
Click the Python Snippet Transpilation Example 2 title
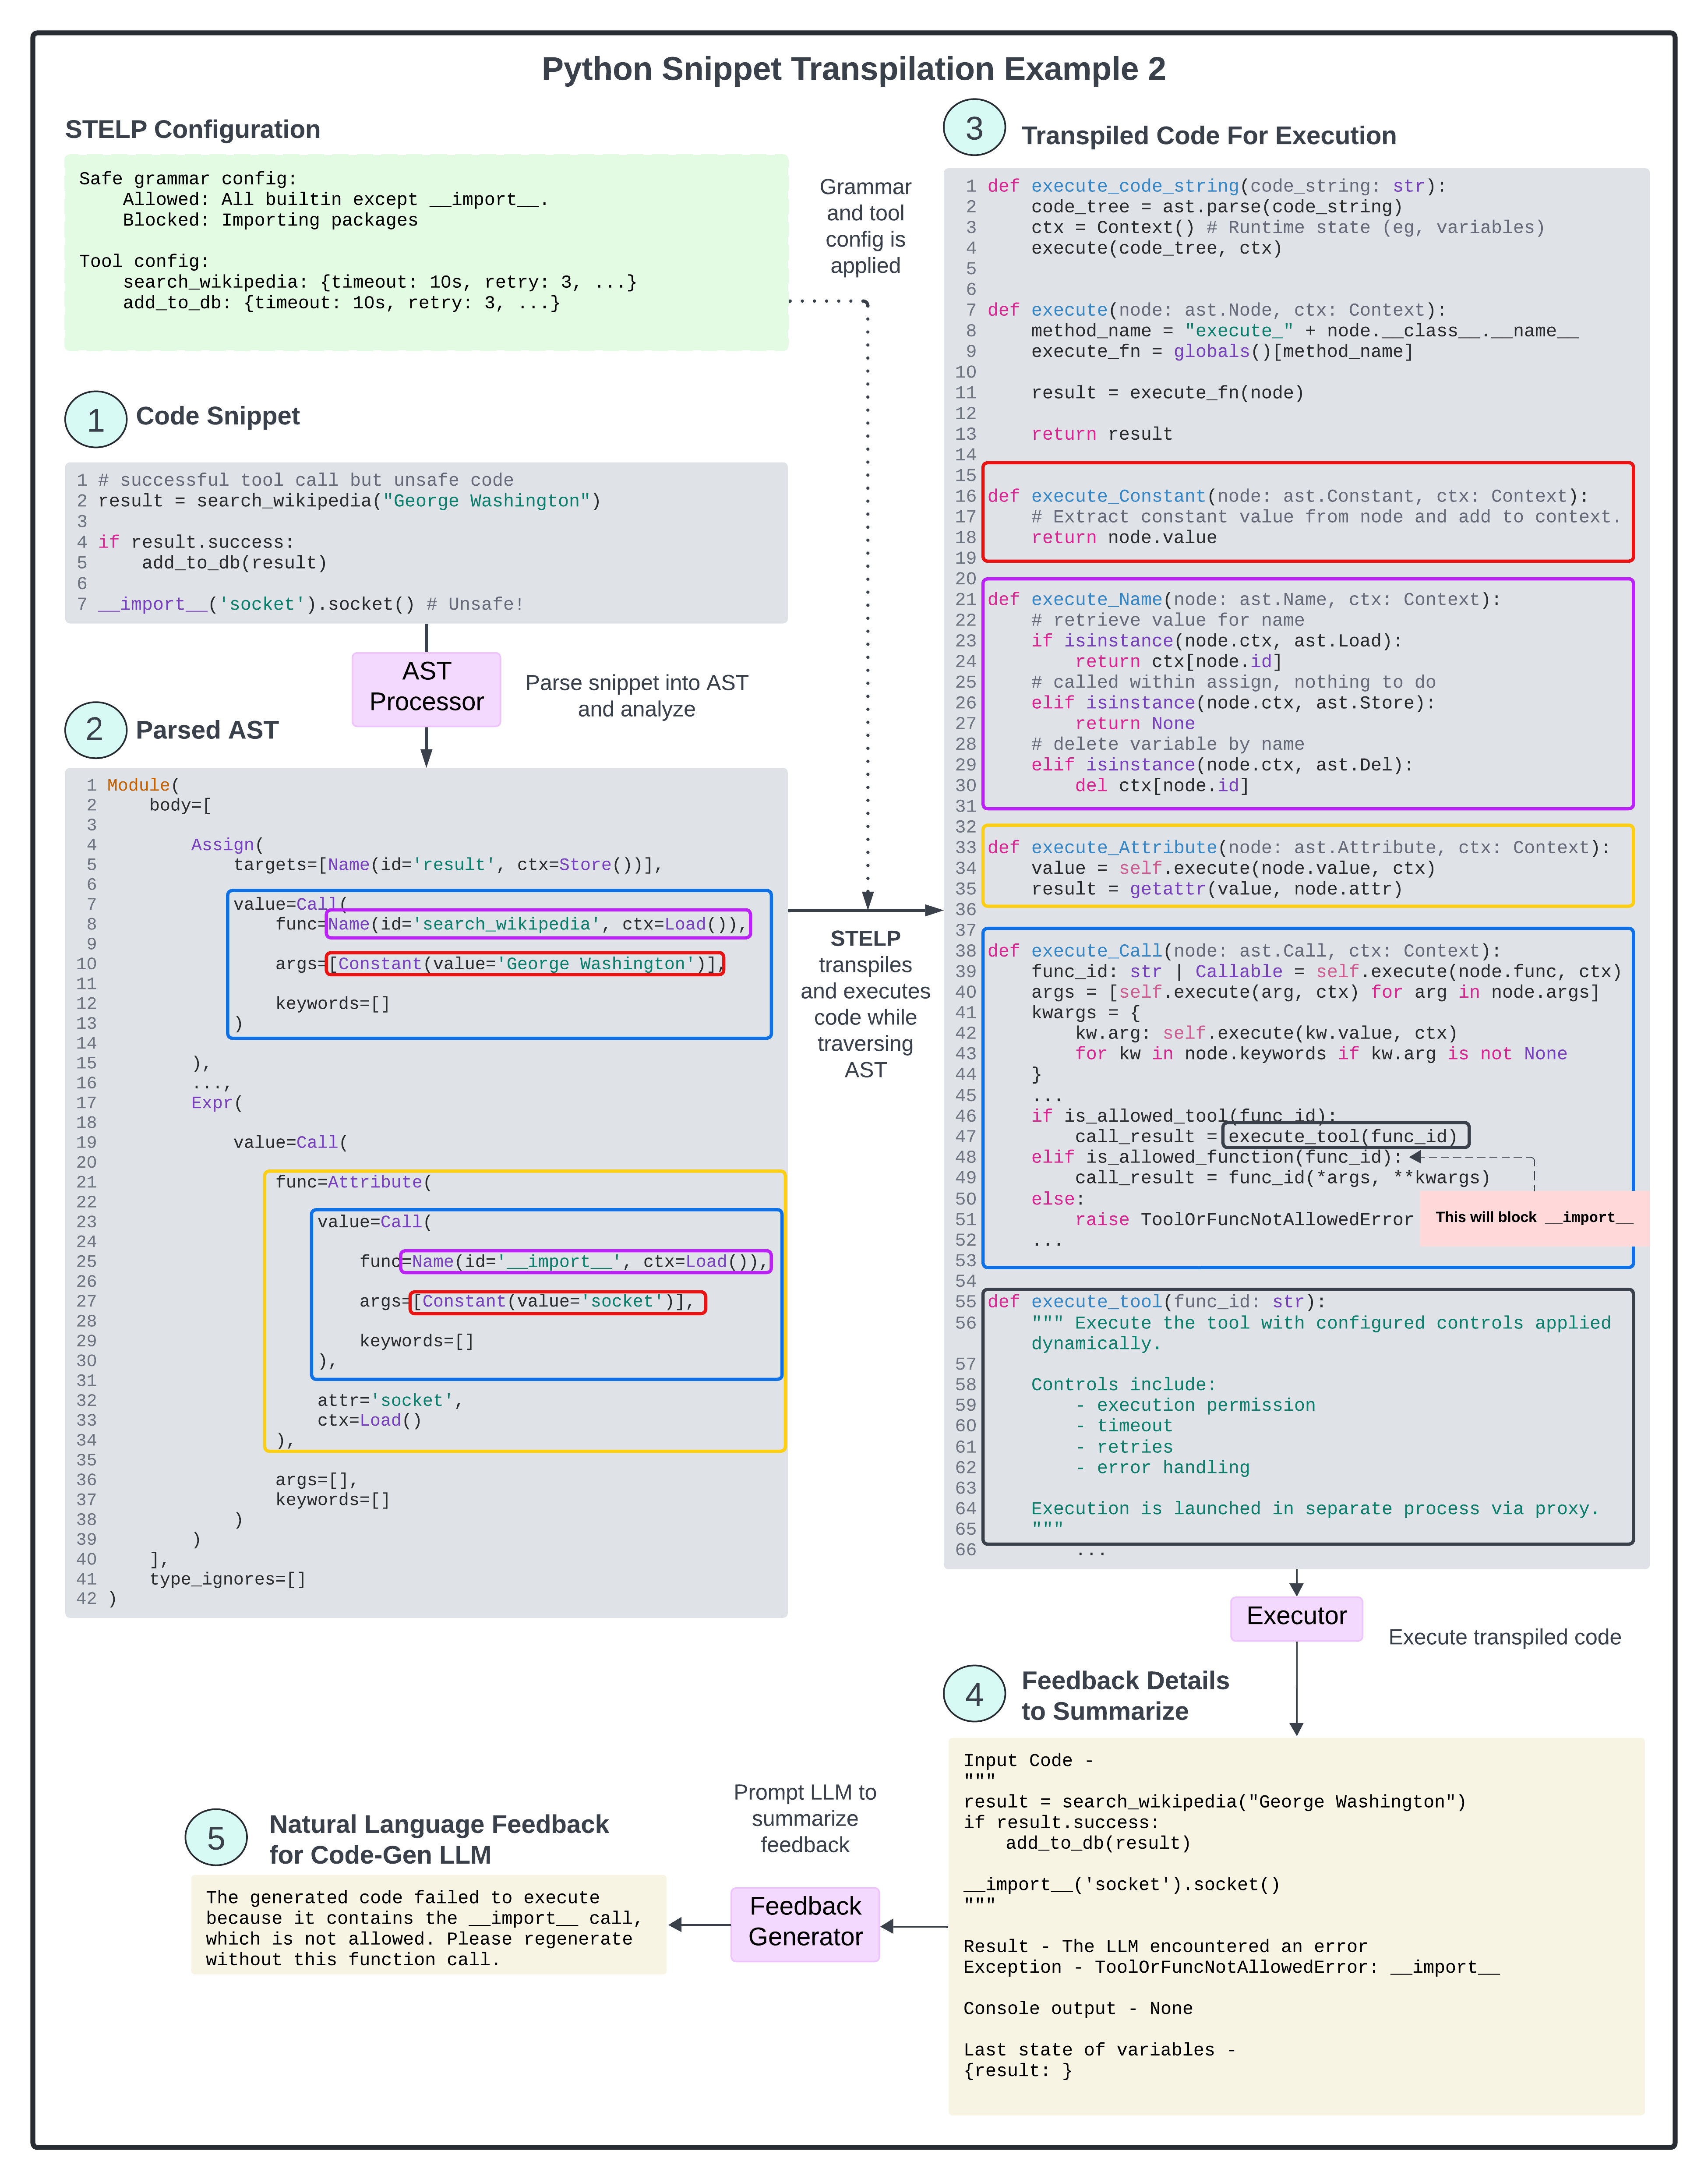853,69
